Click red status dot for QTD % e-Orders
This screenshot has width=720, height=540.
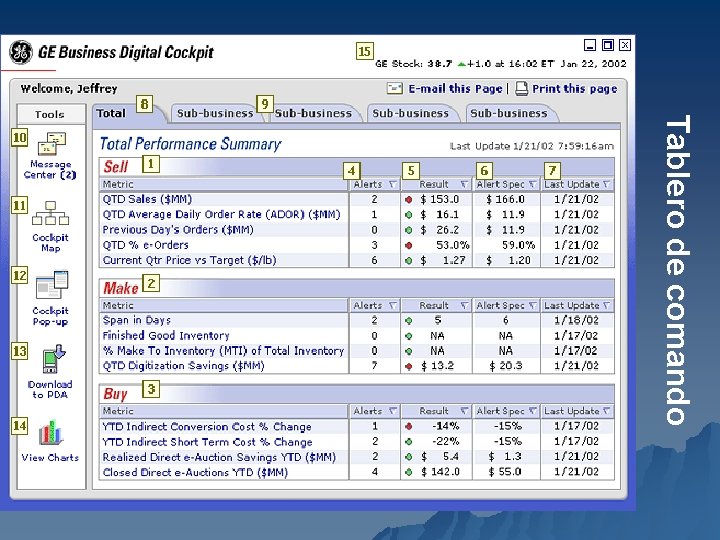point(409,246)
